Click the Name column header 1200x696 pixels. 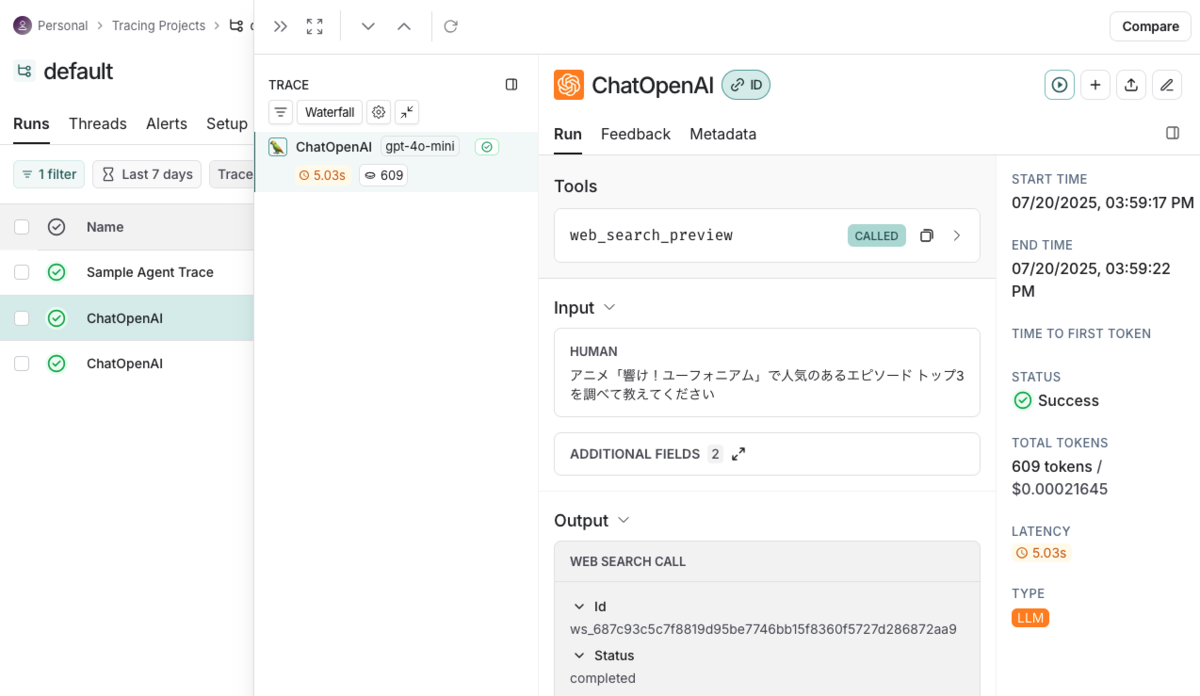click(x=105, y=227)
